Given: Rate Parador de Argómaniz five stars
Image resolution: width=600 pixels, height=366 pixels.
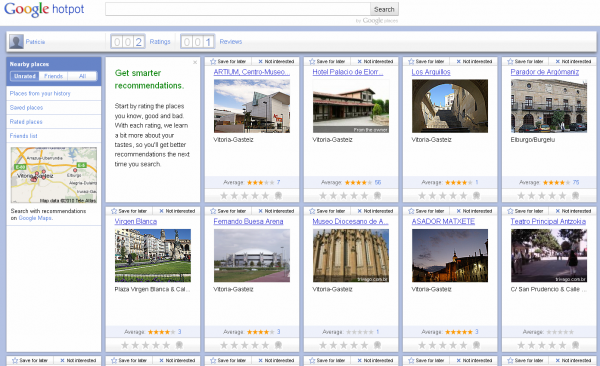Looking at the screenshot, I should pos(562,196).
